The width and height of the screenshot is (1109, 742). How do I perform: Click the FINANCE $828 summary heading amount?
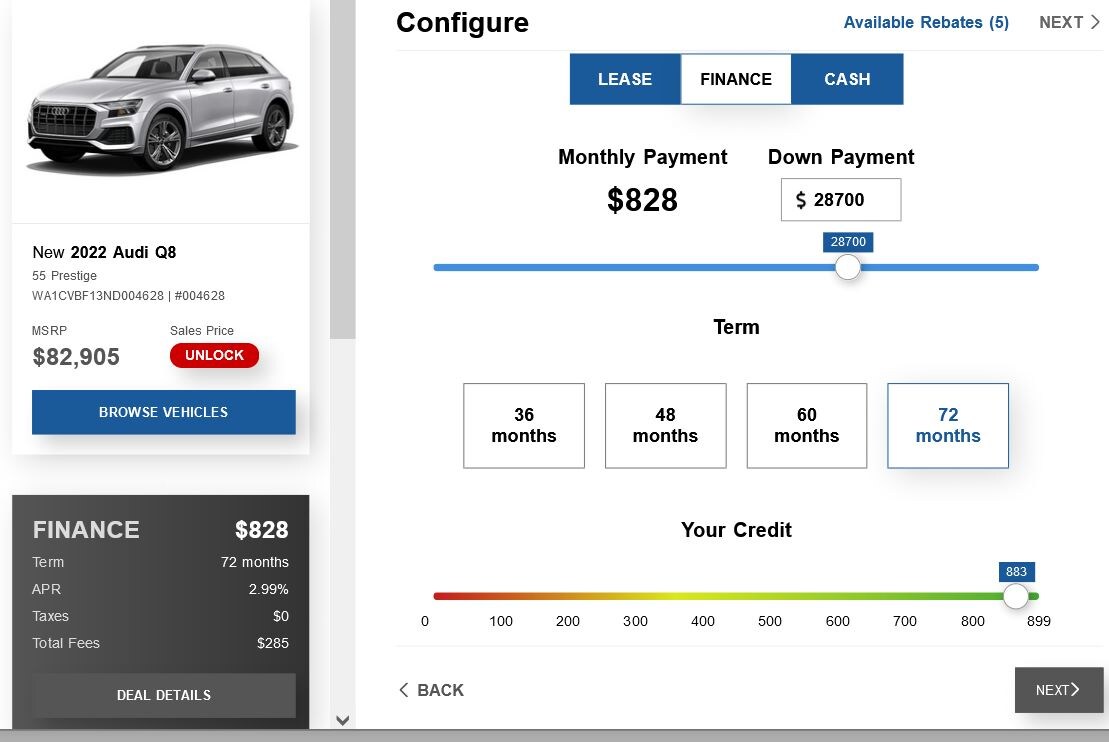262,530
